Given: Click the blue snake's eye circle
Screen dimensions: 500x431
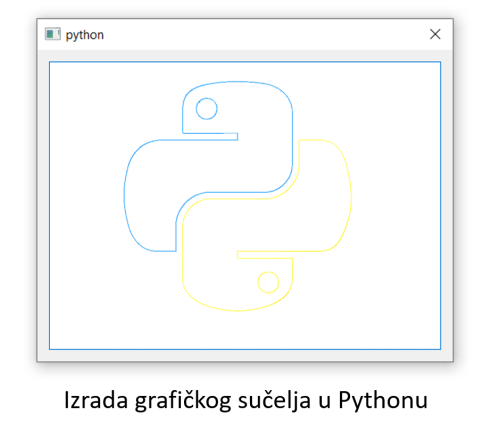Looking at the screenshot, I should tap(207, 109).
